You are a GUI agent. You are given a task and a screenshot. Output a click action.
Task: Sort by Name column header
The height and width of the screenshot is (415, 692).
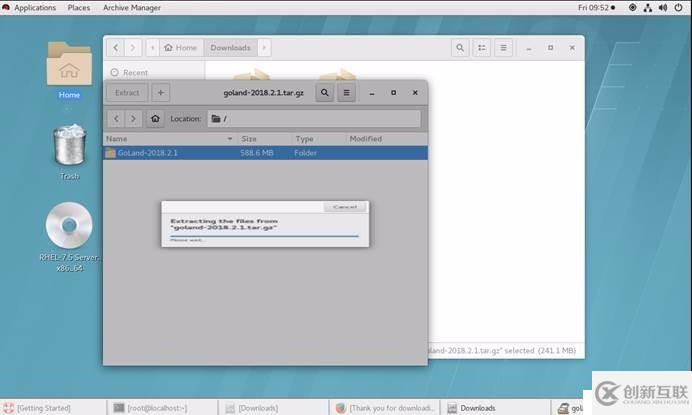pos(170,139)
